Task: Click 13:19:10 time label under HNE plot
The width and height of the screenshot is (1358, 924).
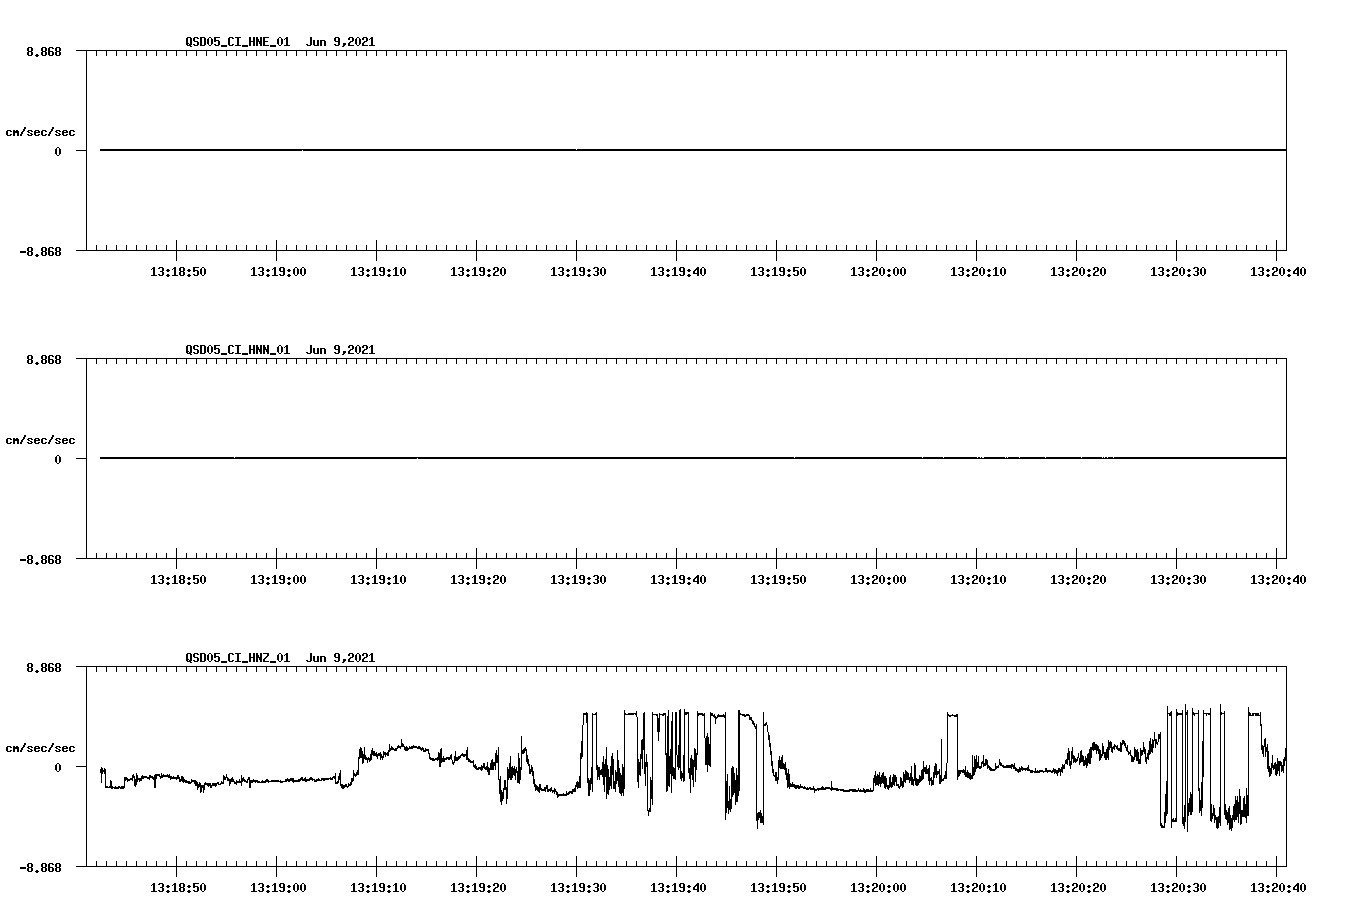Action: click(378, 271)
